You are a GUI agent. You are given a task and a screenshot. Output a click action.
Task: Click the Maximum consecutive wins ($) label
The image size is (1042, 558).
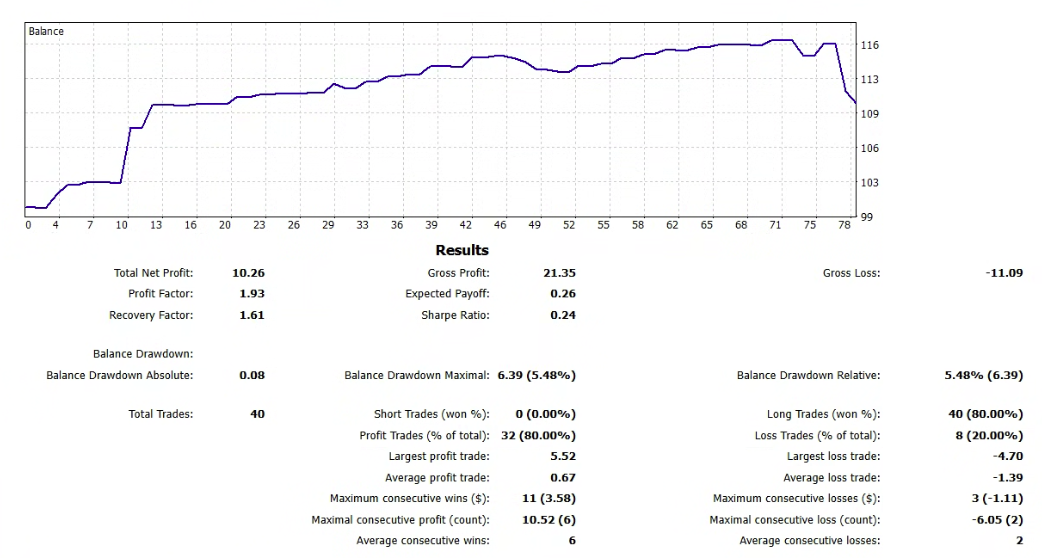409,499
